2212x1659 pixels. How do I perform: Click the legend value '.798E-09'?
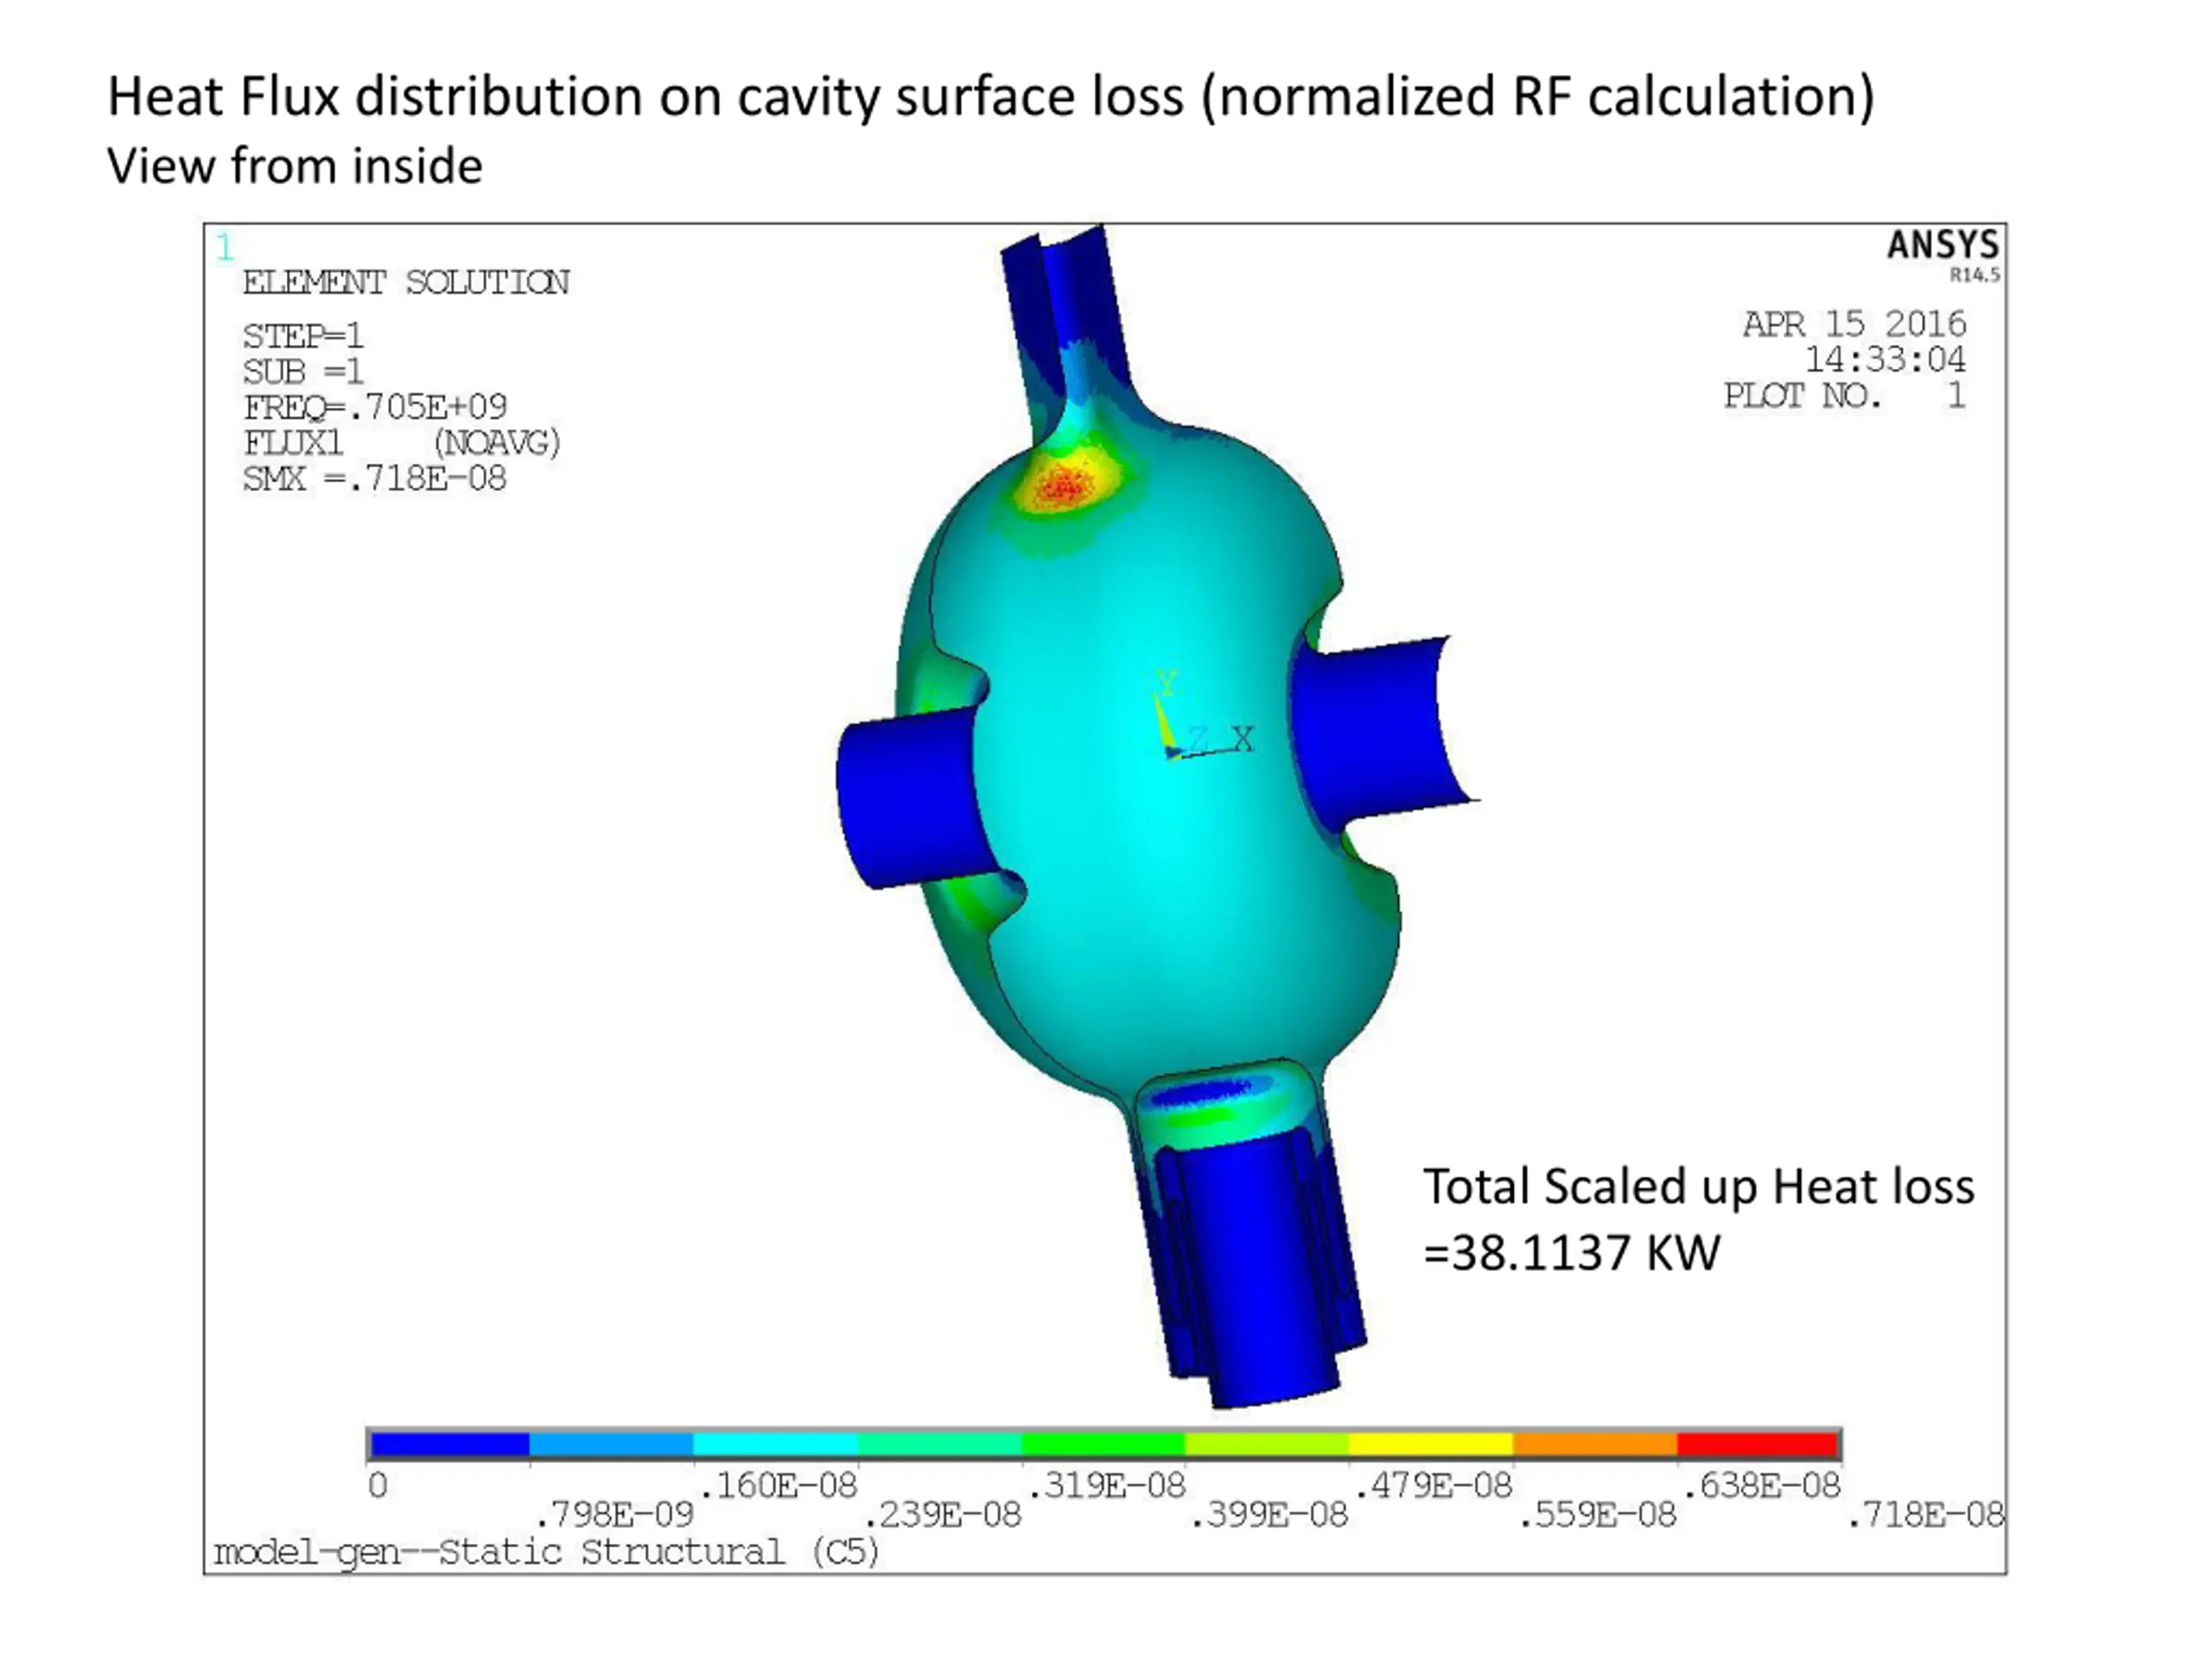coord(614,1515)
